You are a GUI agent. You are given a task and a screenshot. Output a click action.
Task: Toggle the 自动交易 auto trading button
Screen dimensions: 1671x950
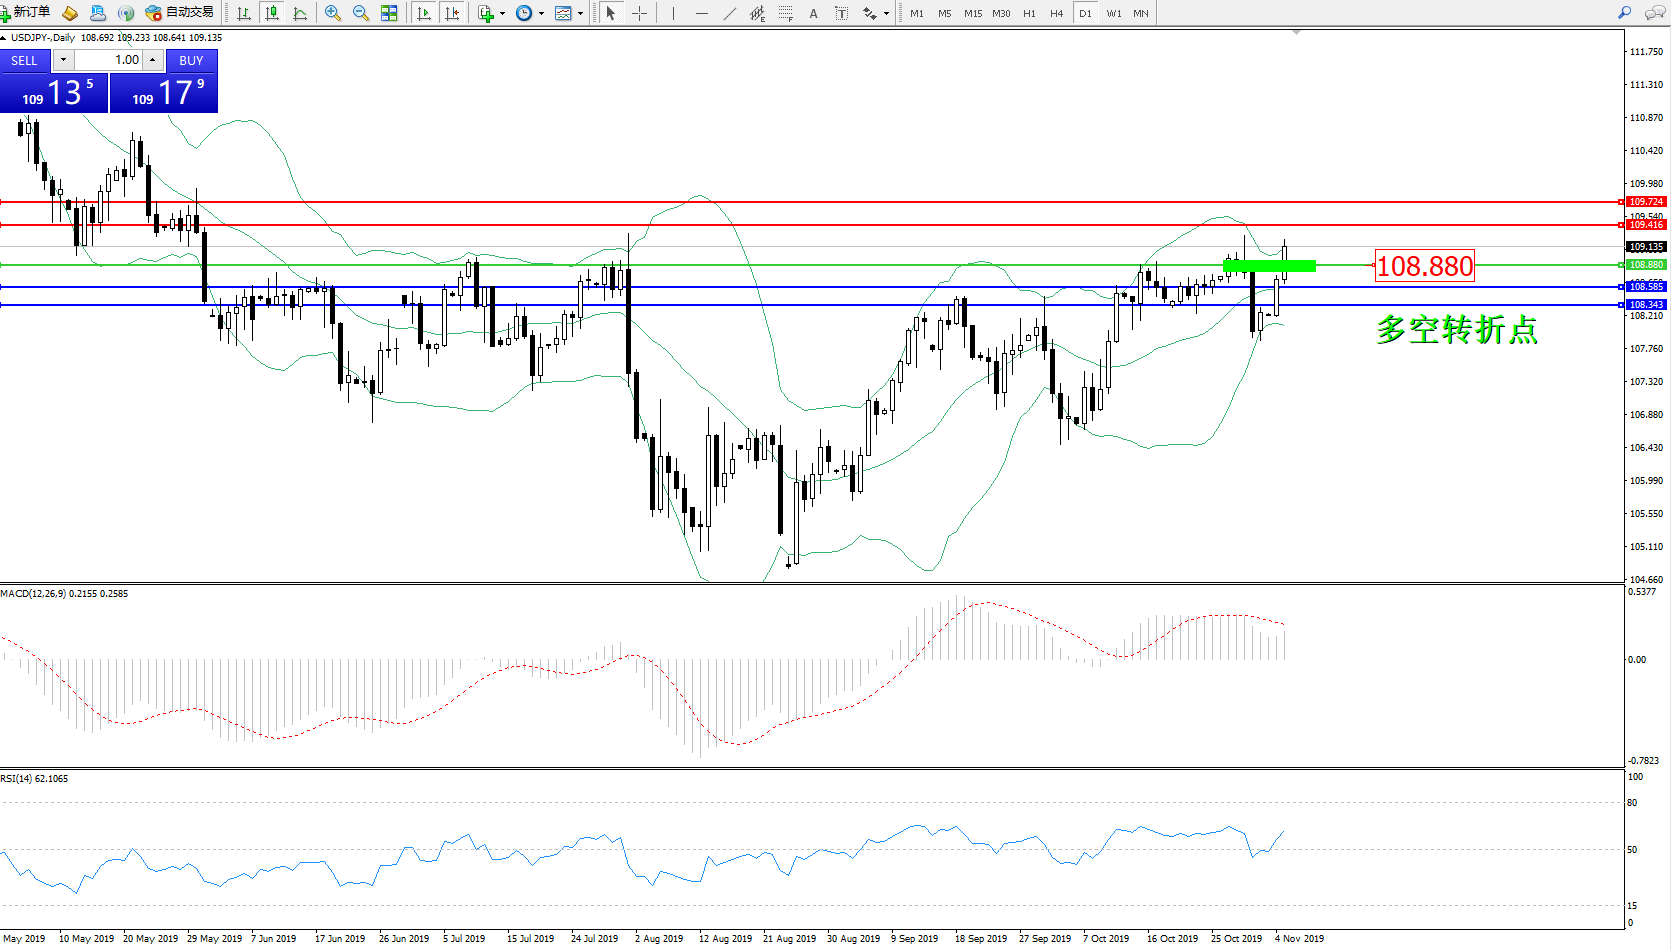(x=180, y=12)
